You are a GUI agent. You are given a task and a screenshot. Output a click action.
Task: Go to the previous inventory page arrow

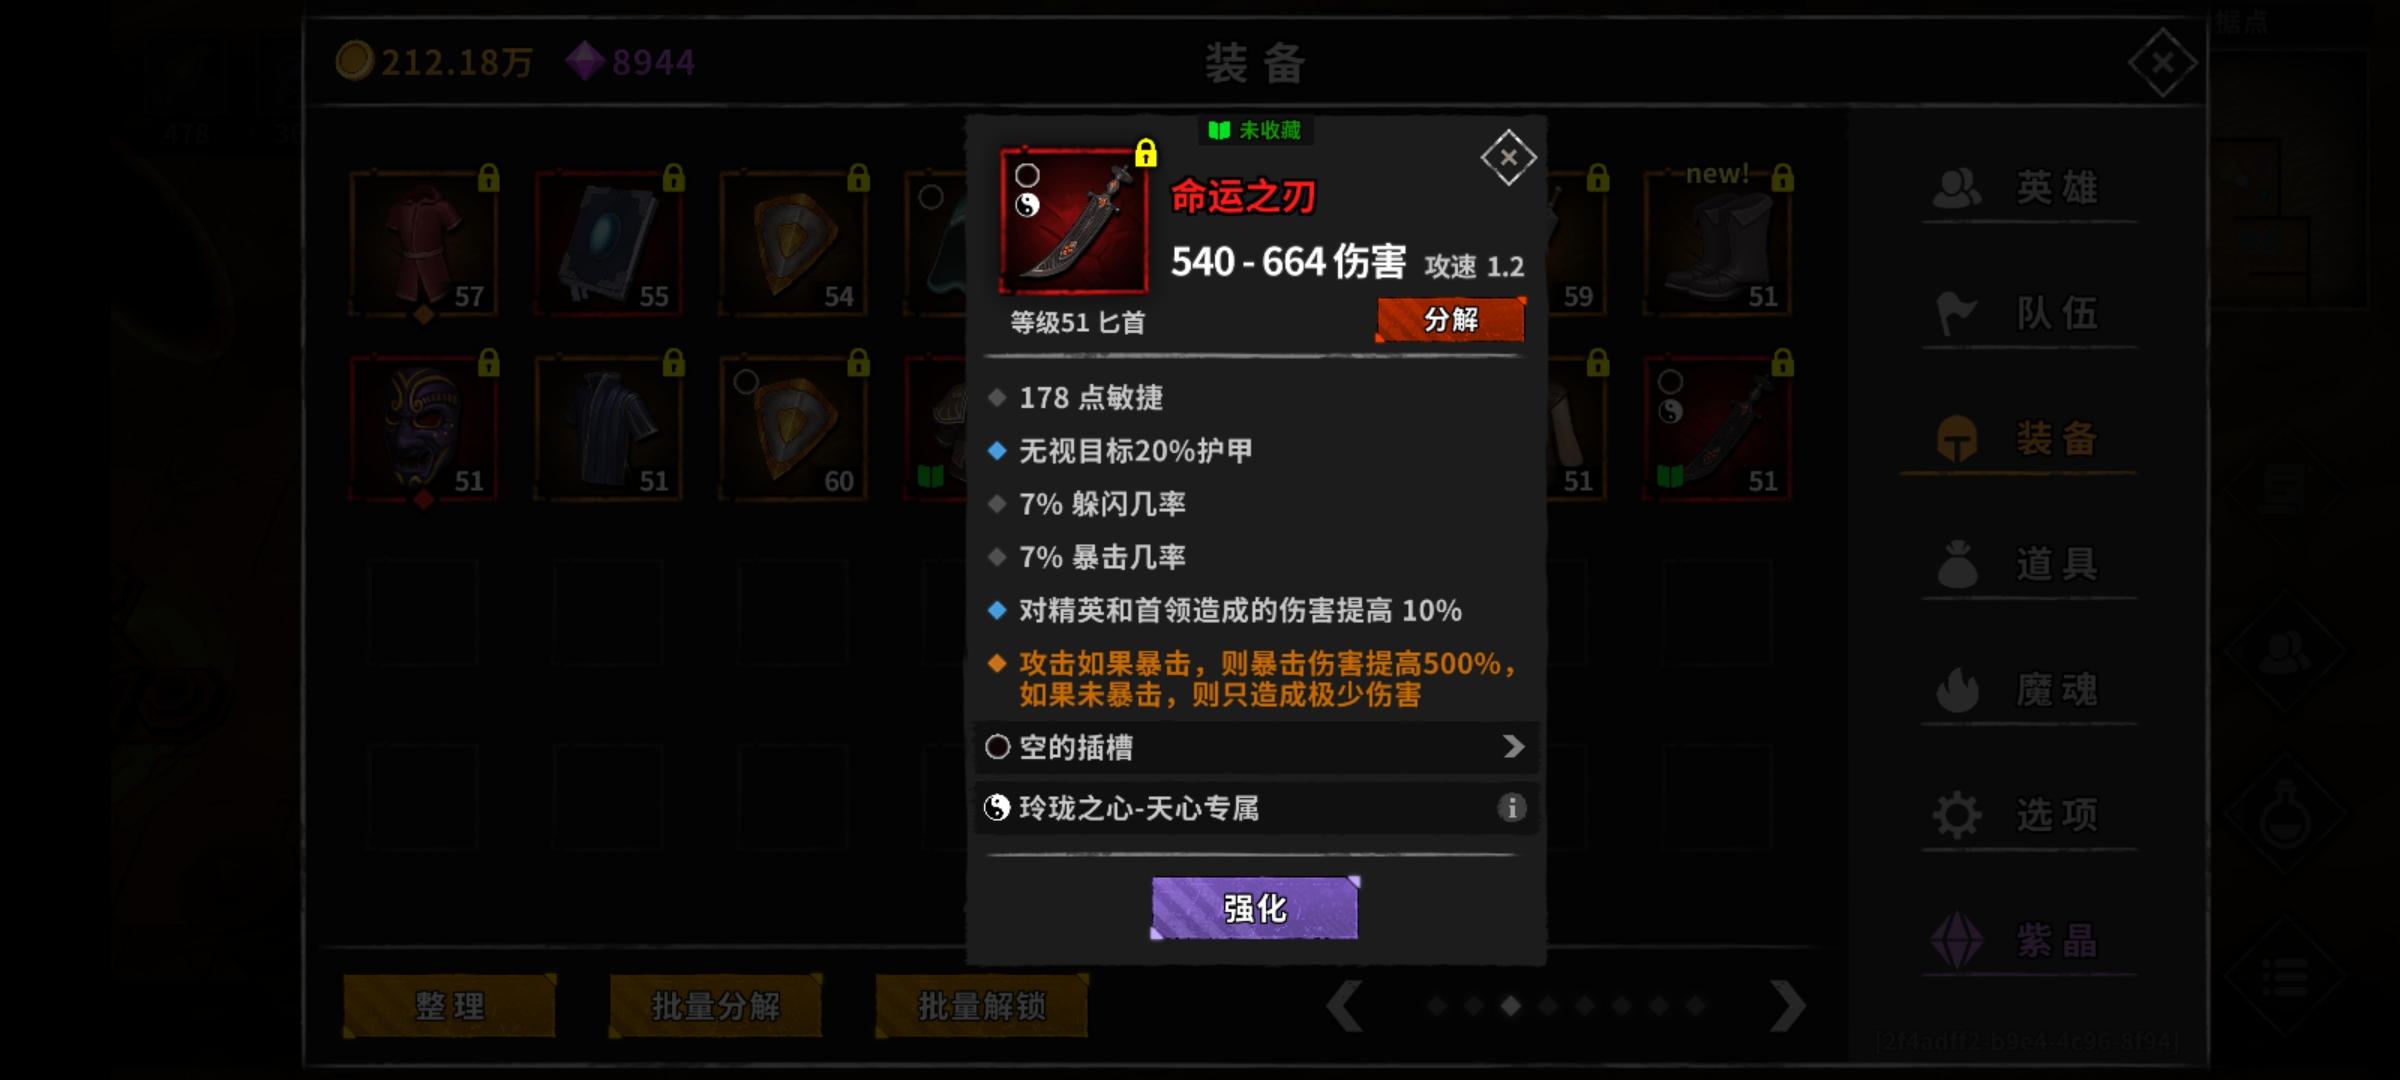point(1345,1005)
